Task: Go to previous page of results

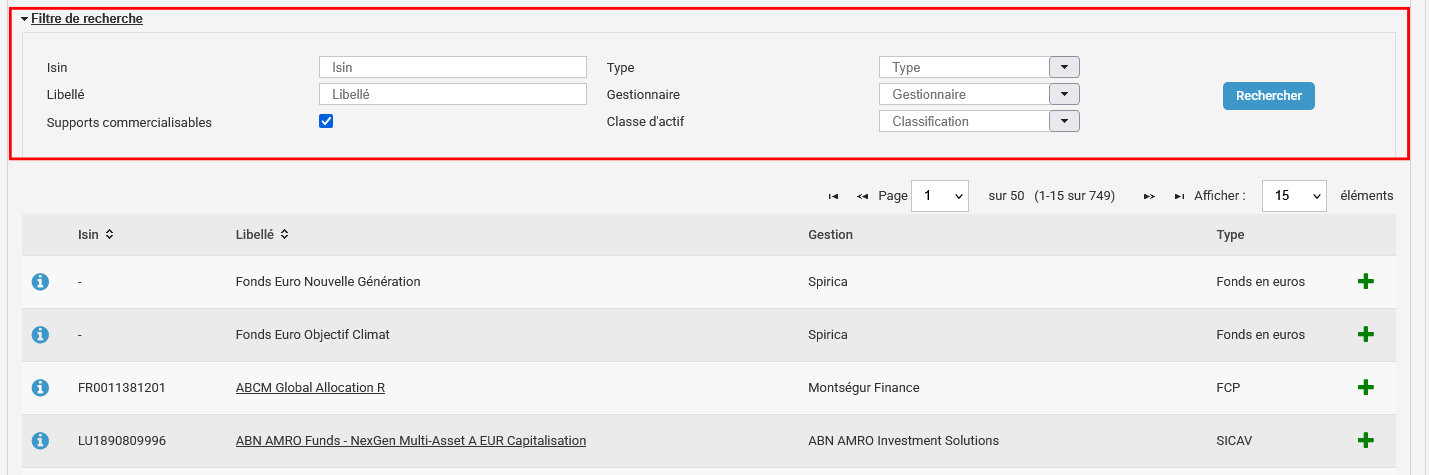Action: click(x=862, y=196)
